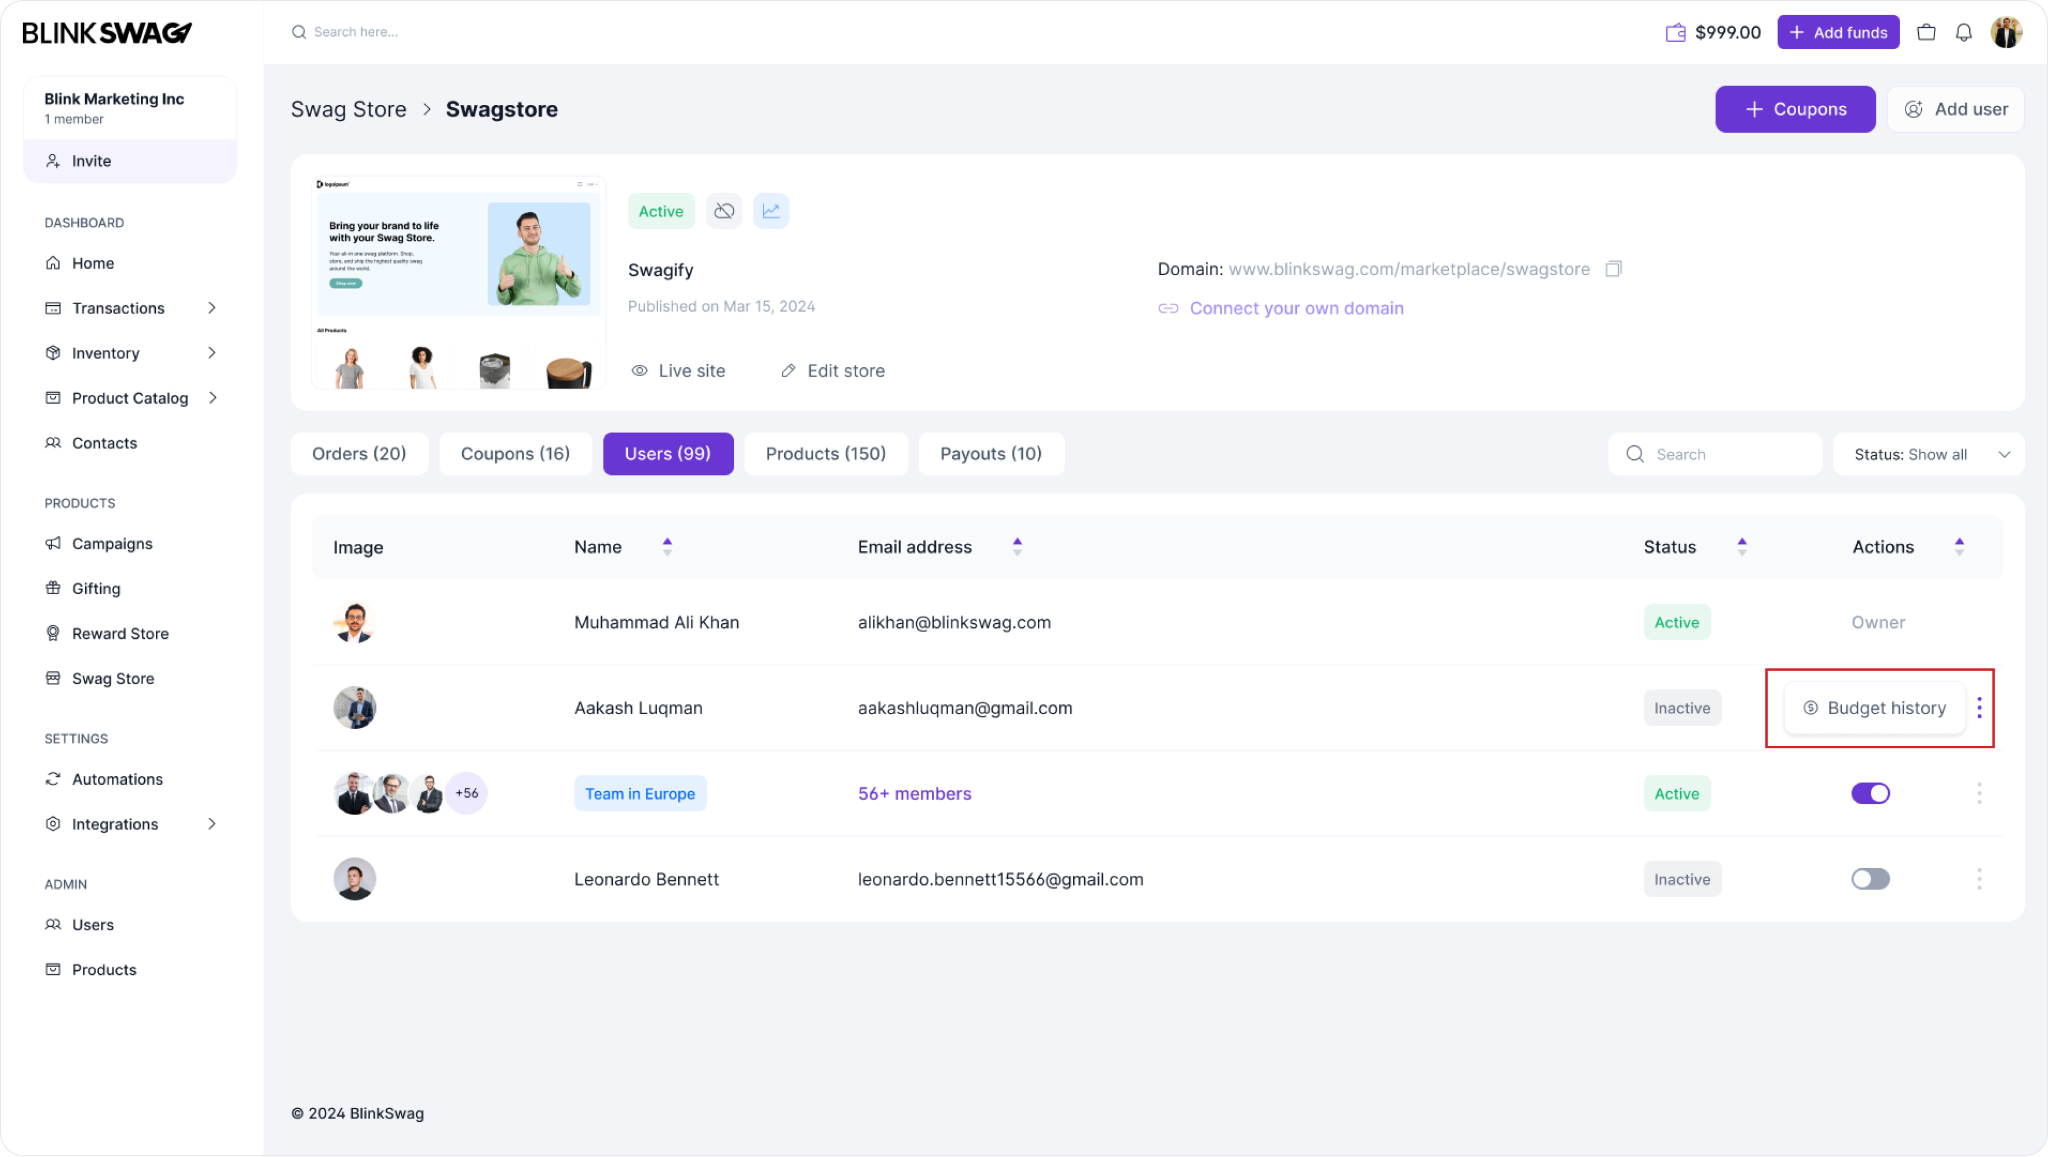Image resolution: width=2048 pixels, height=1157 pixels.
Task: Go to Swag Store breadcrumb
Action: (349, 109)
